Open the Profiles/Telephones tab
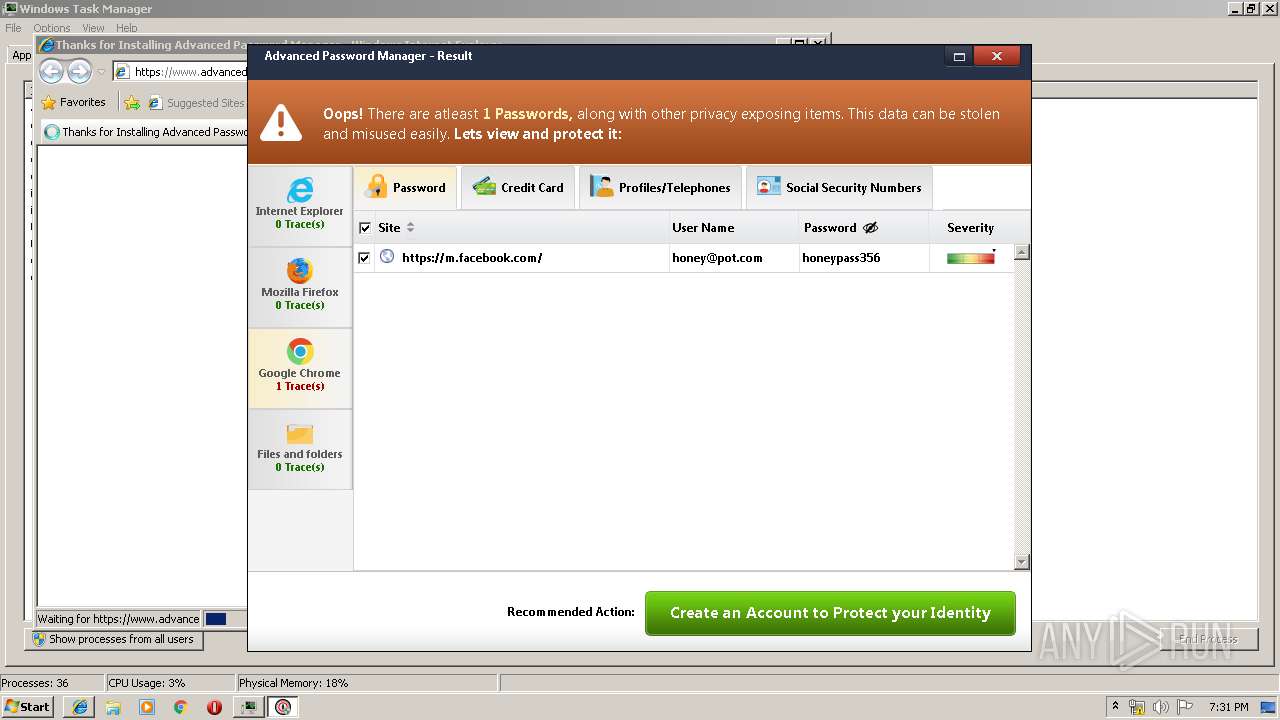Screen dimensions: 1280x720 (660, 187)
